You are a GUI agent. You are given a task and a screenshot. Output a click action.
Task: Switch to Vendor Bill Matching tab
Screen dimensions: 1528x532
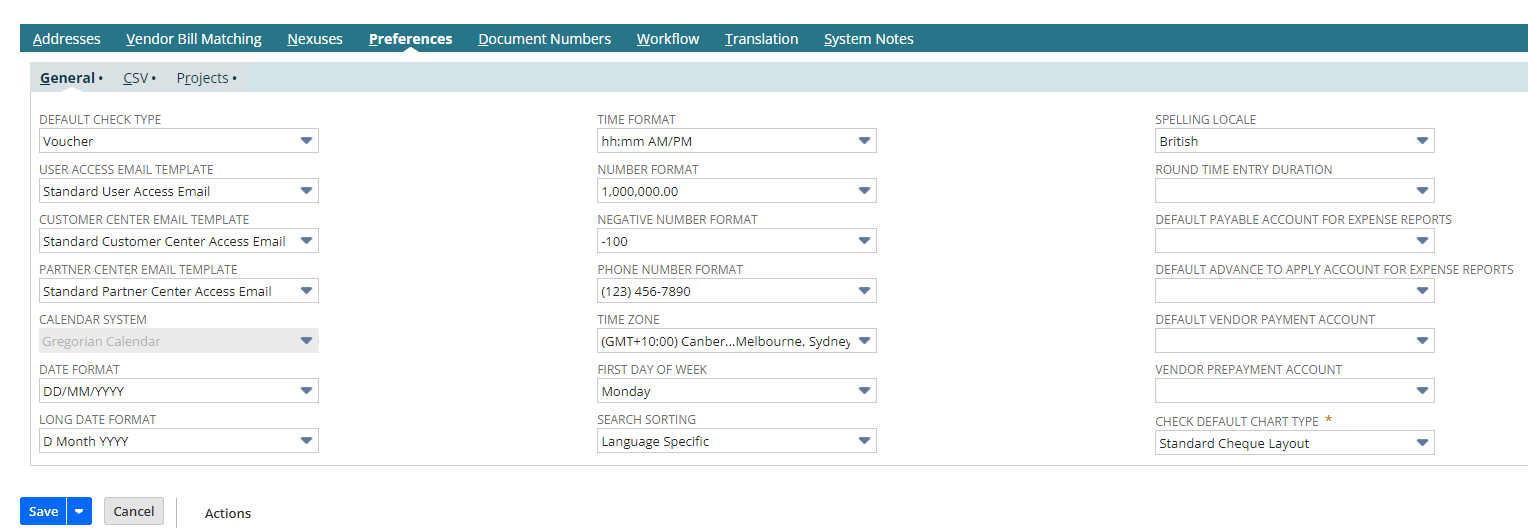point(194,39)
